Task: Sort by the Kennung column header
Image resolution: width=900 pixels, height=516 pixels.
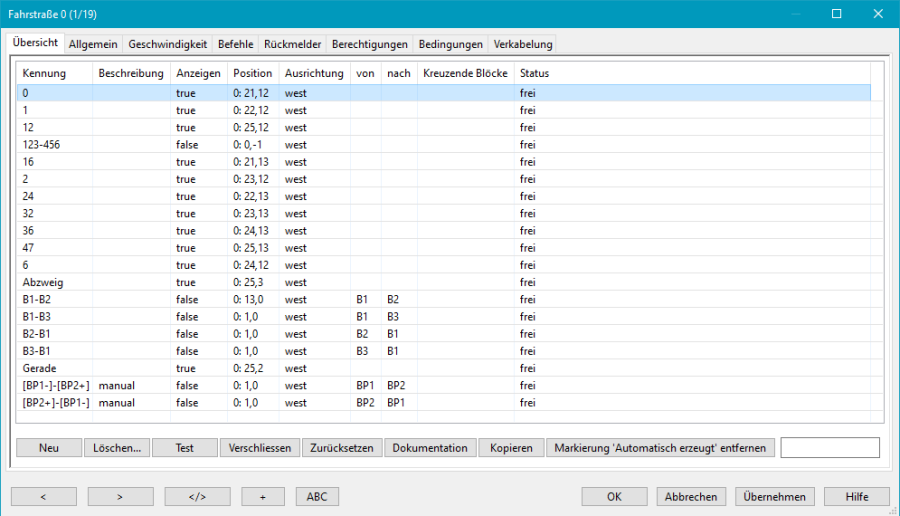Action: 45,73
